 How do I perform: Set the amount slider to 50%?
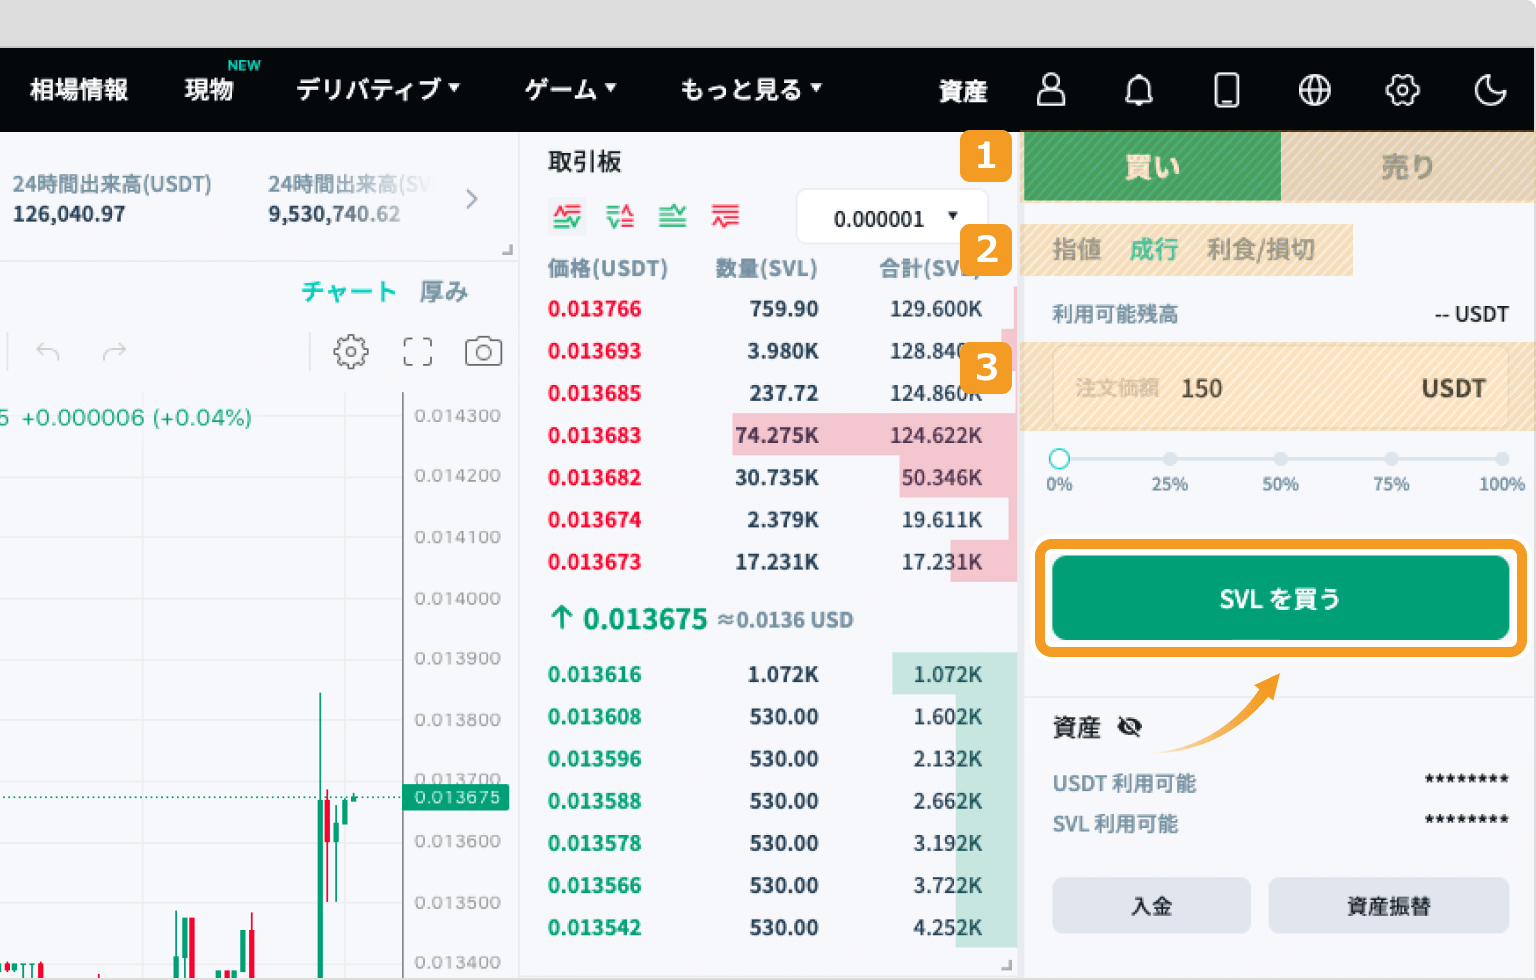coord(1280,457)
